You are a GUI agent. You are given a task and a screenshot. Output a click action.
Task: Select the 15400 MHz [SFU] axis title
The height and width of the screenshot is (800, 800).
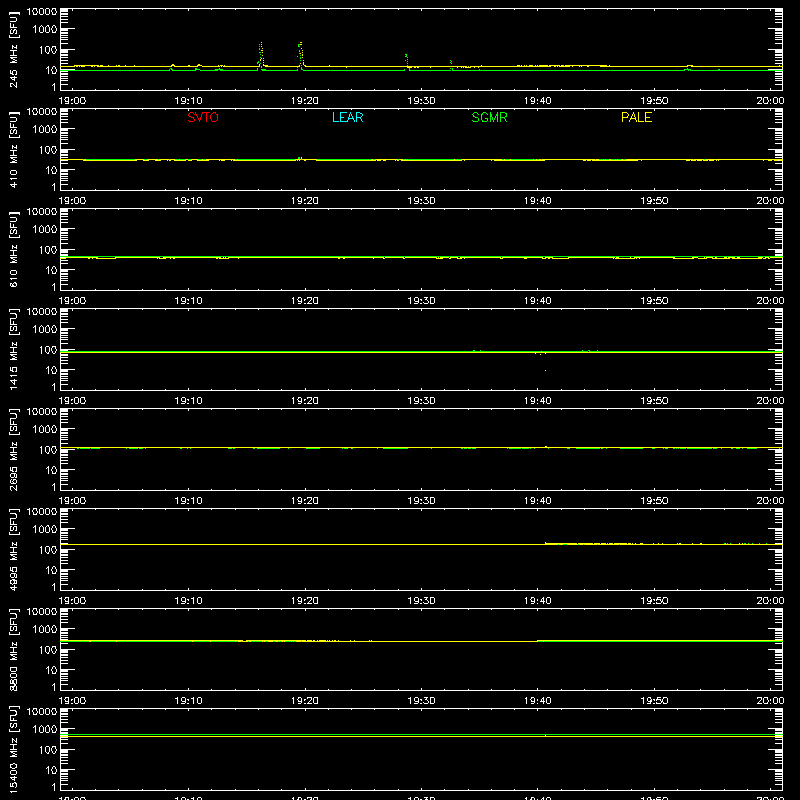click(x=14, y=749)
